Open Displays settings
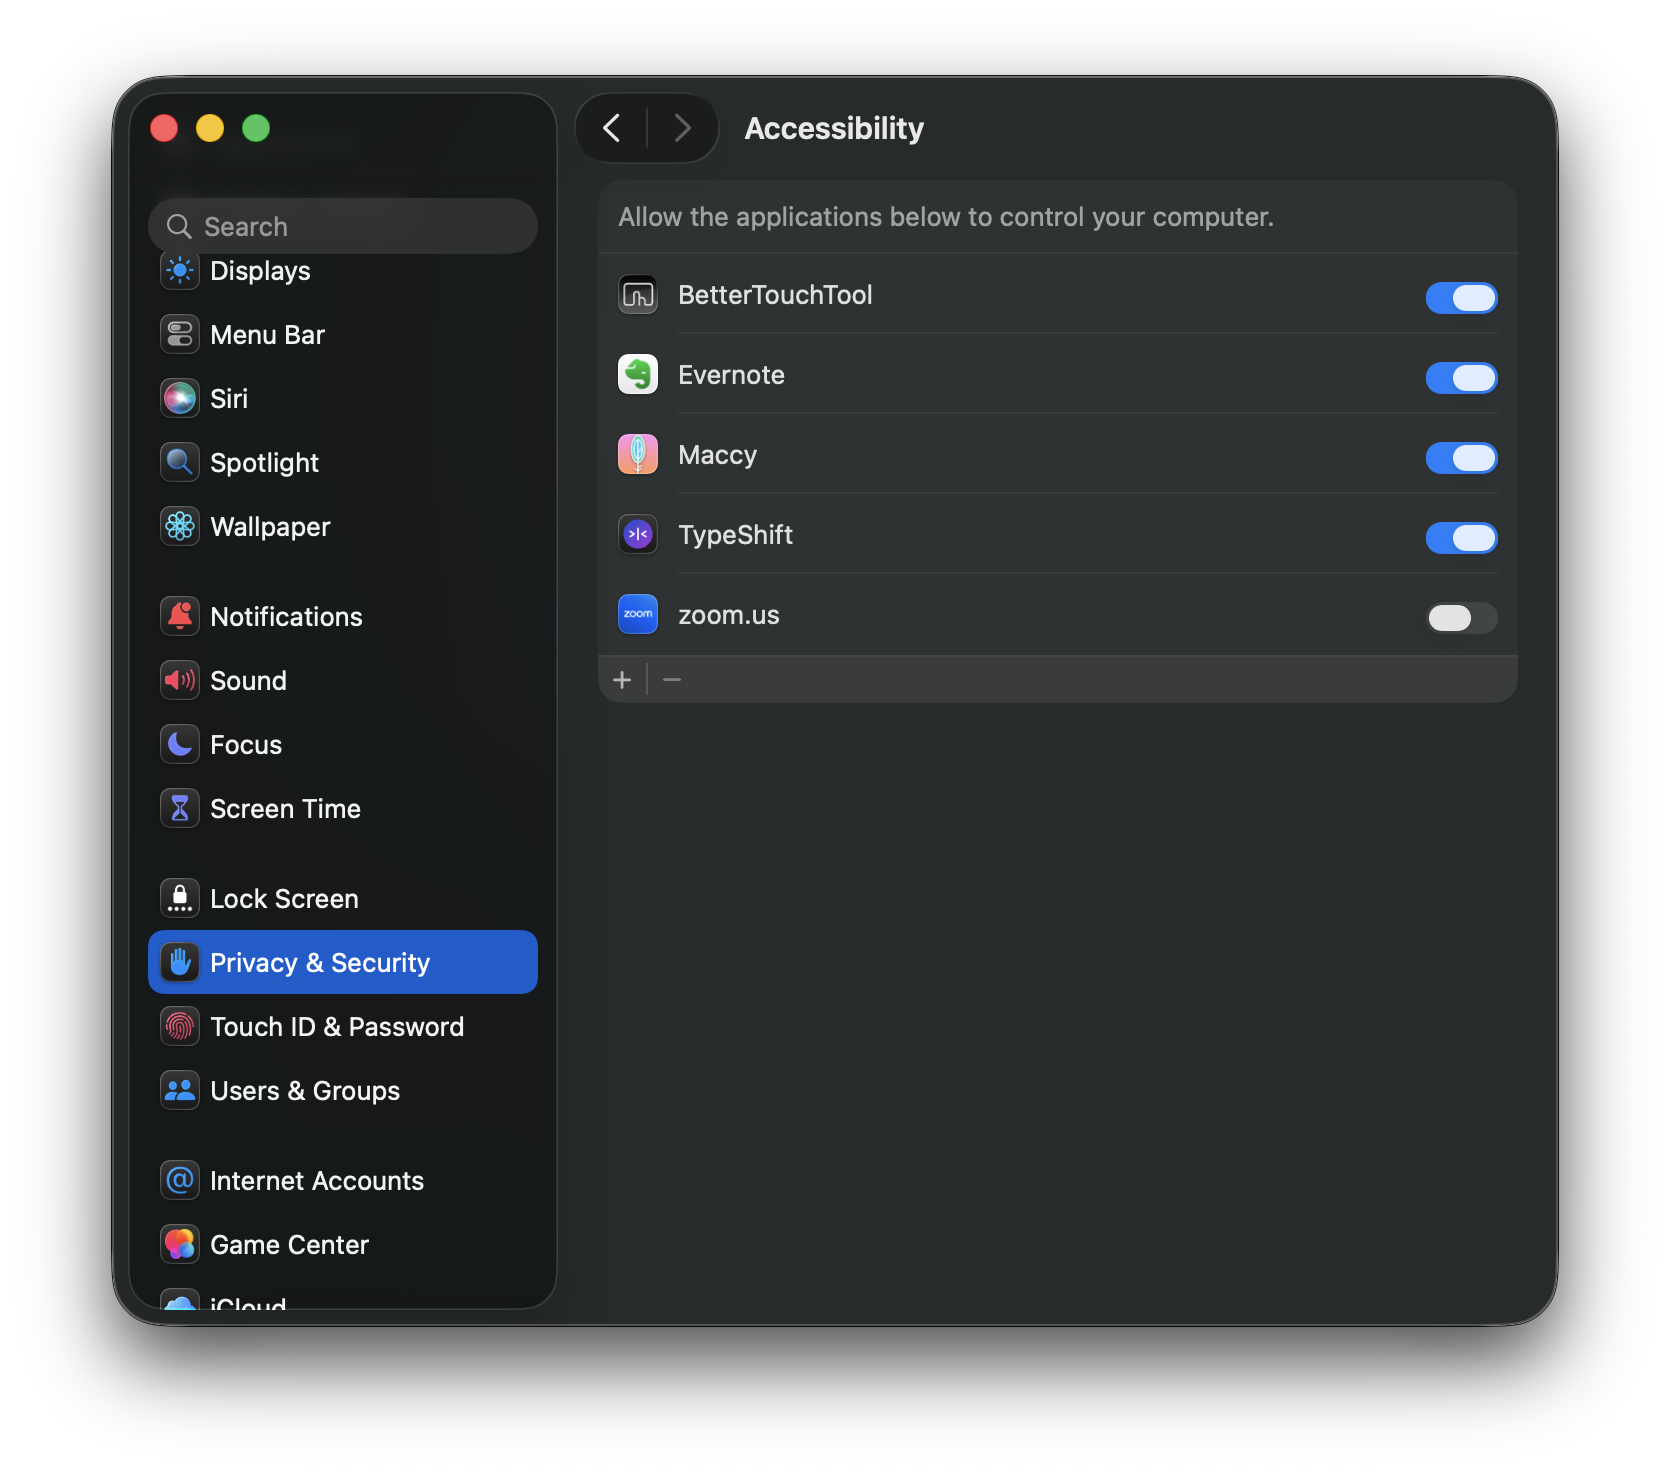1670x1474 pixels. (x=343, y=271)
